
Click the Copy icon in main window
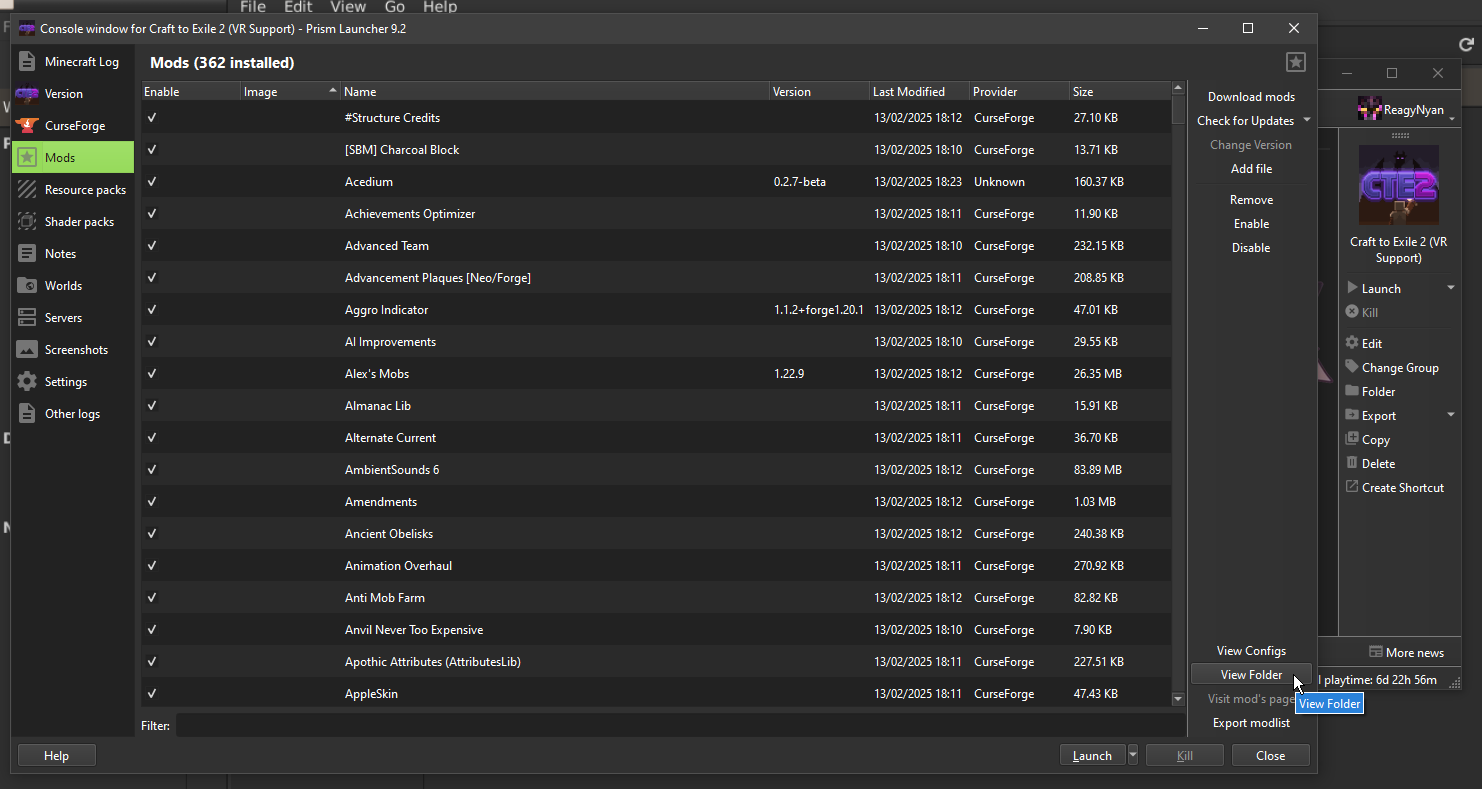point(1352,439)
